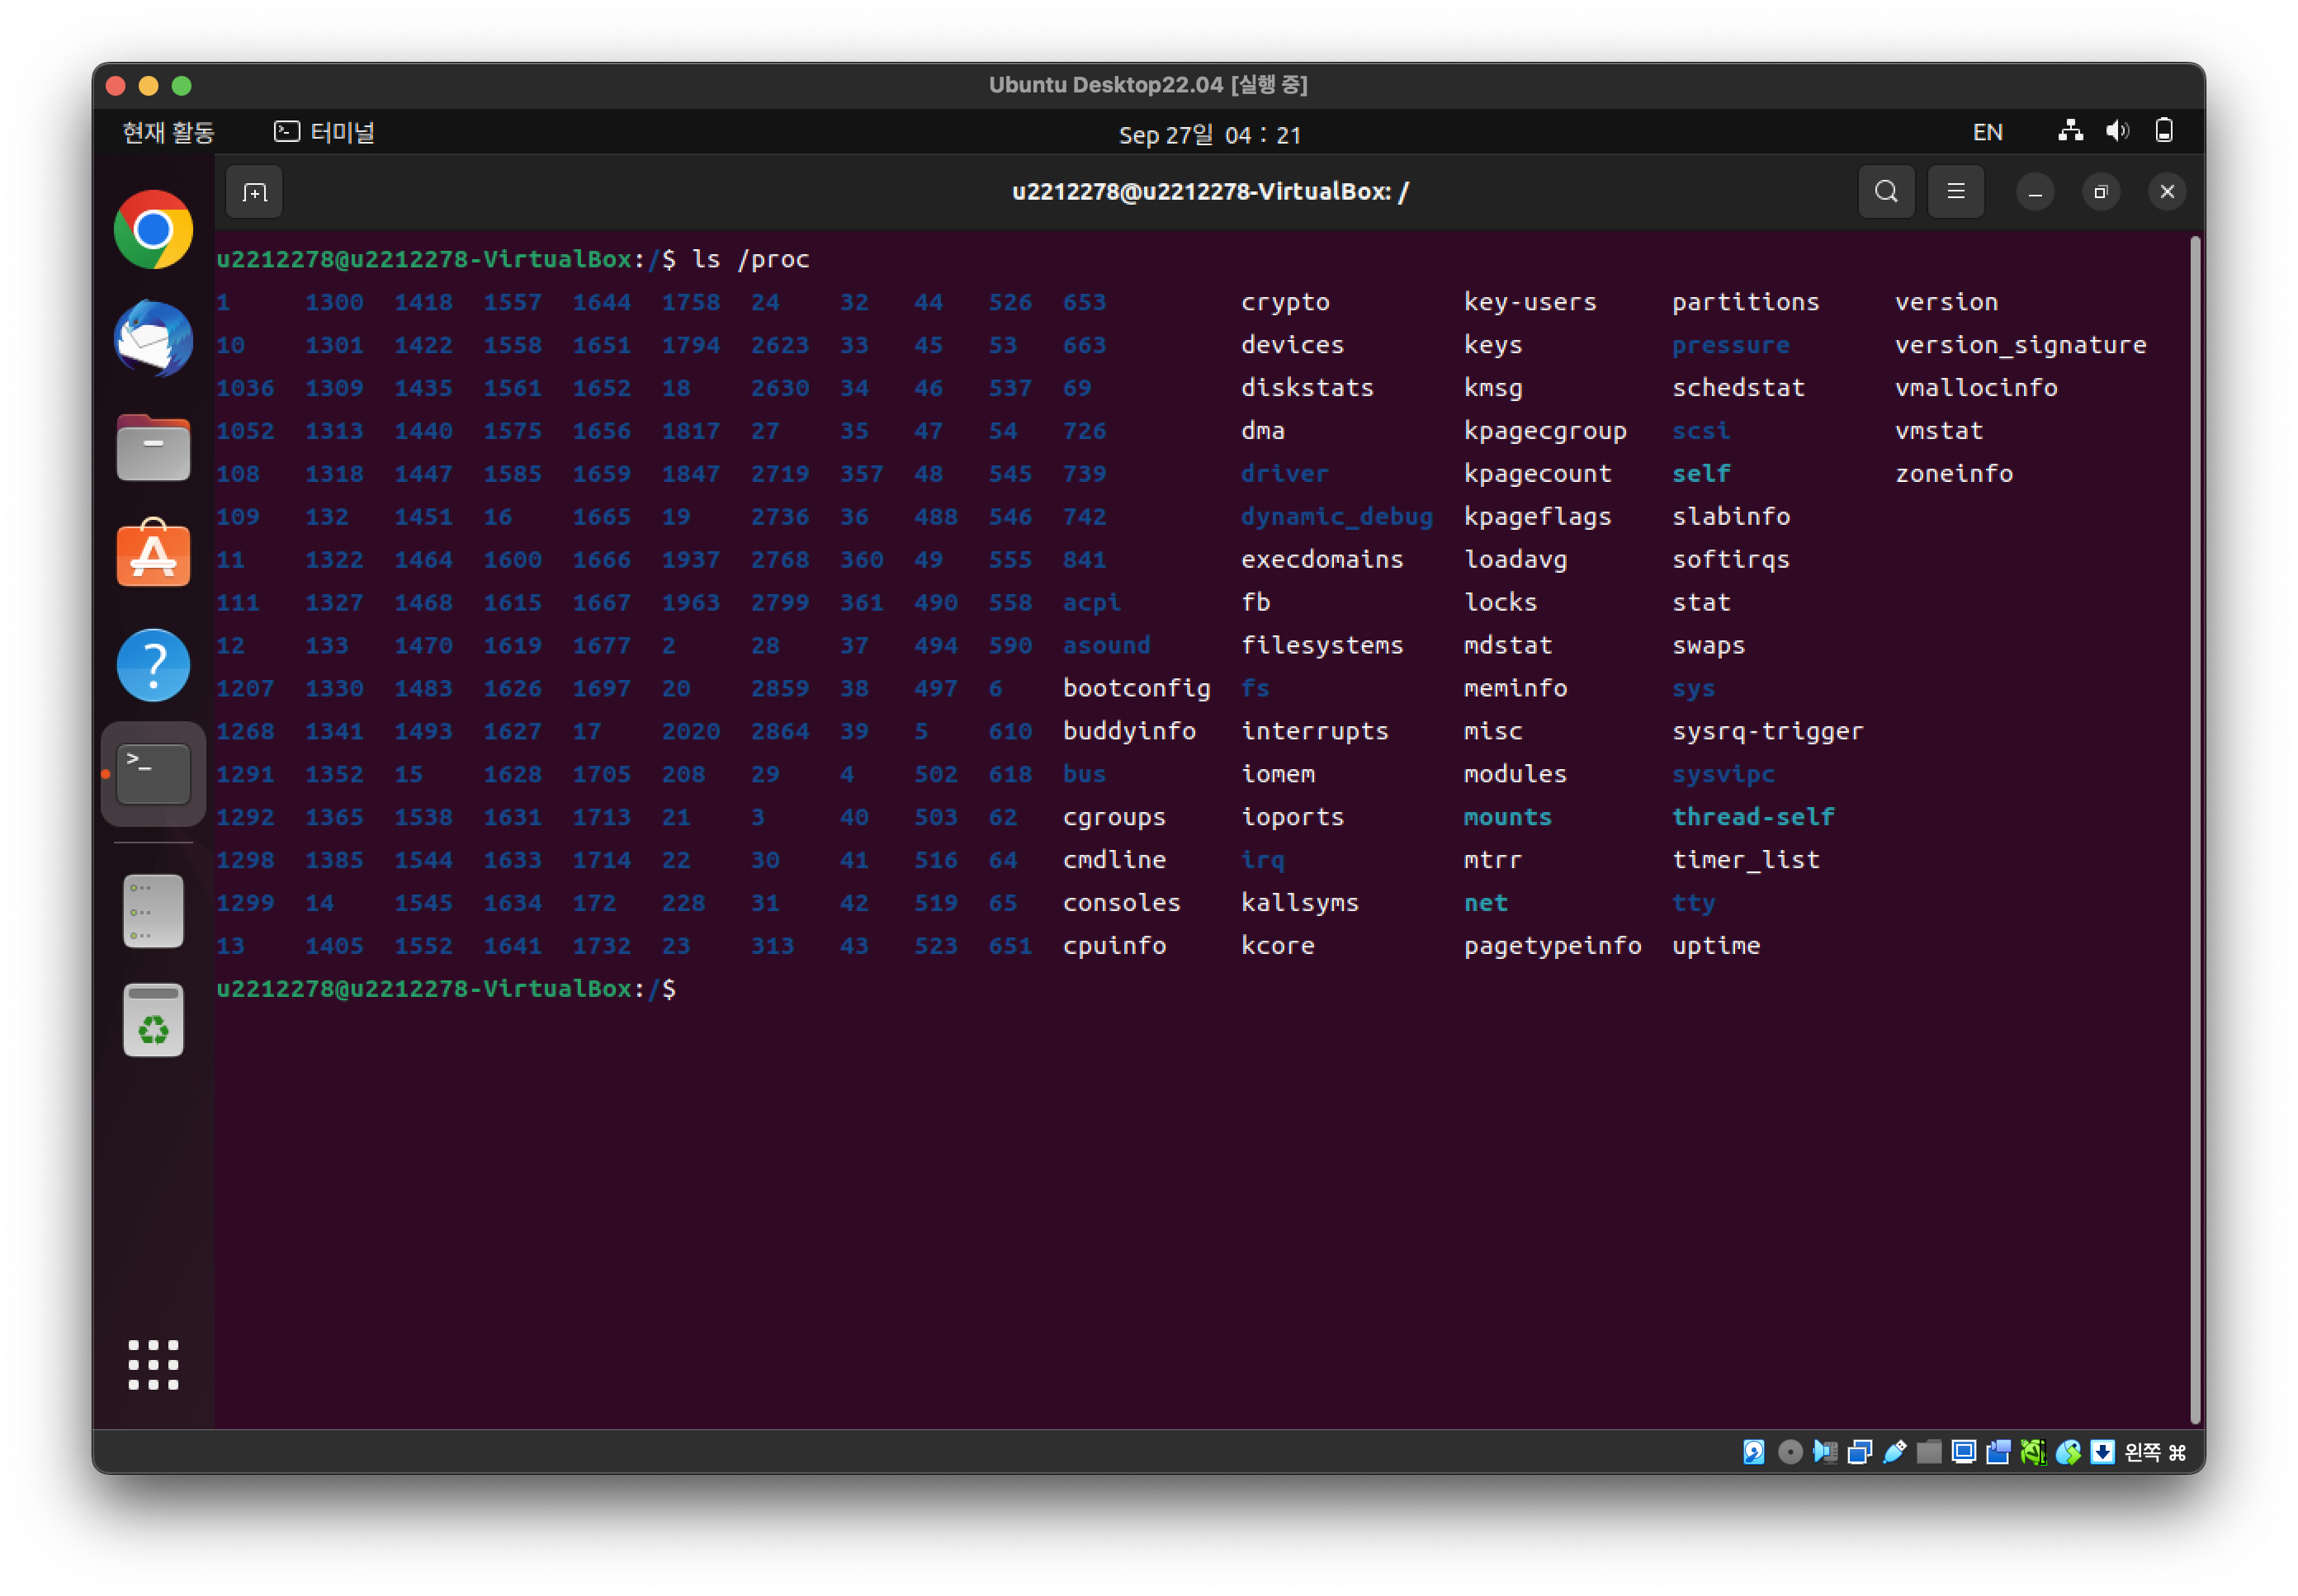Screen dimensions: 2298x1596
Task: Maximize the terminal window
Action: pos(2100,192)
